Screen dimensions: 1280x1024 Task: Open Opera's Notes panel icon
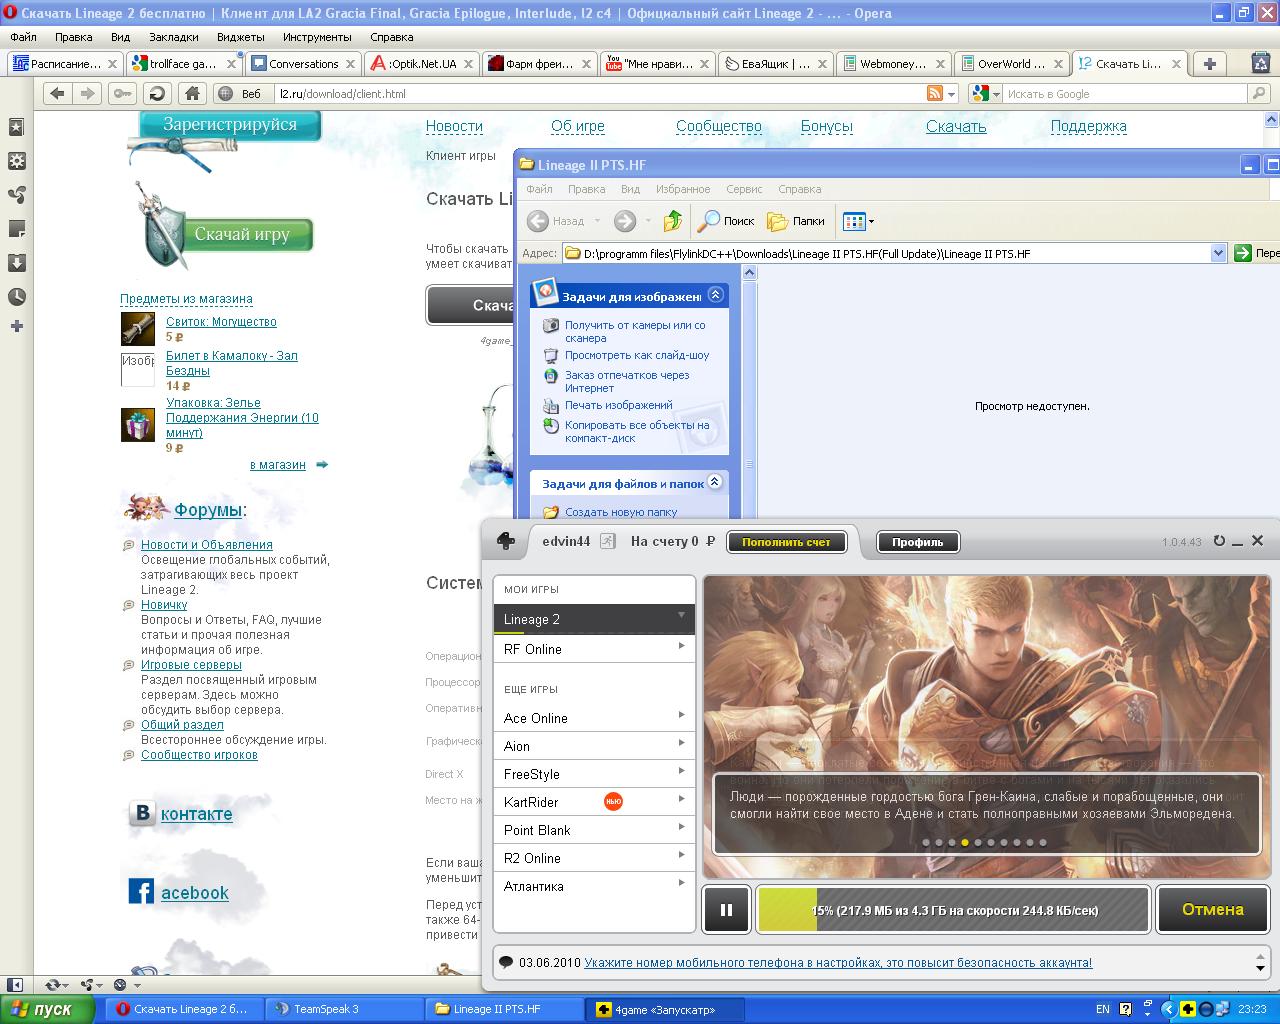(x=16, y=229)
